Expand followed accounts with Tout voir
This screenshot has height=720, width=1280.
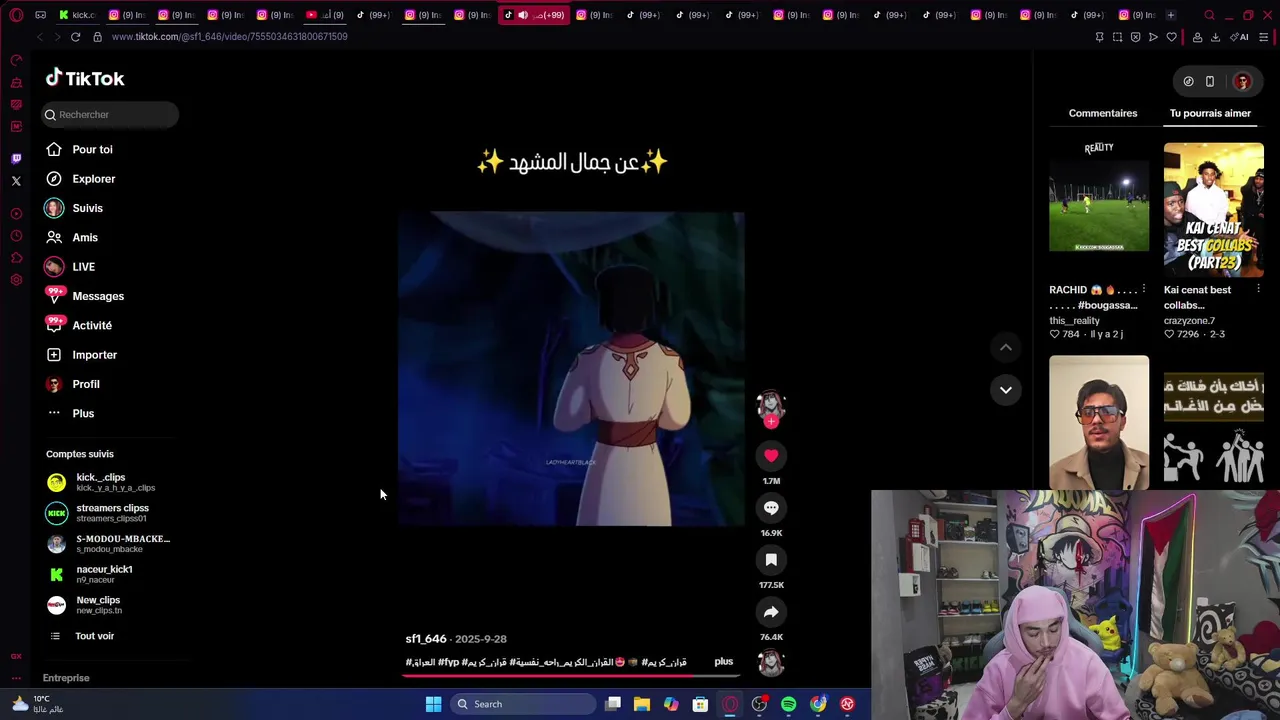click(94, 636)
